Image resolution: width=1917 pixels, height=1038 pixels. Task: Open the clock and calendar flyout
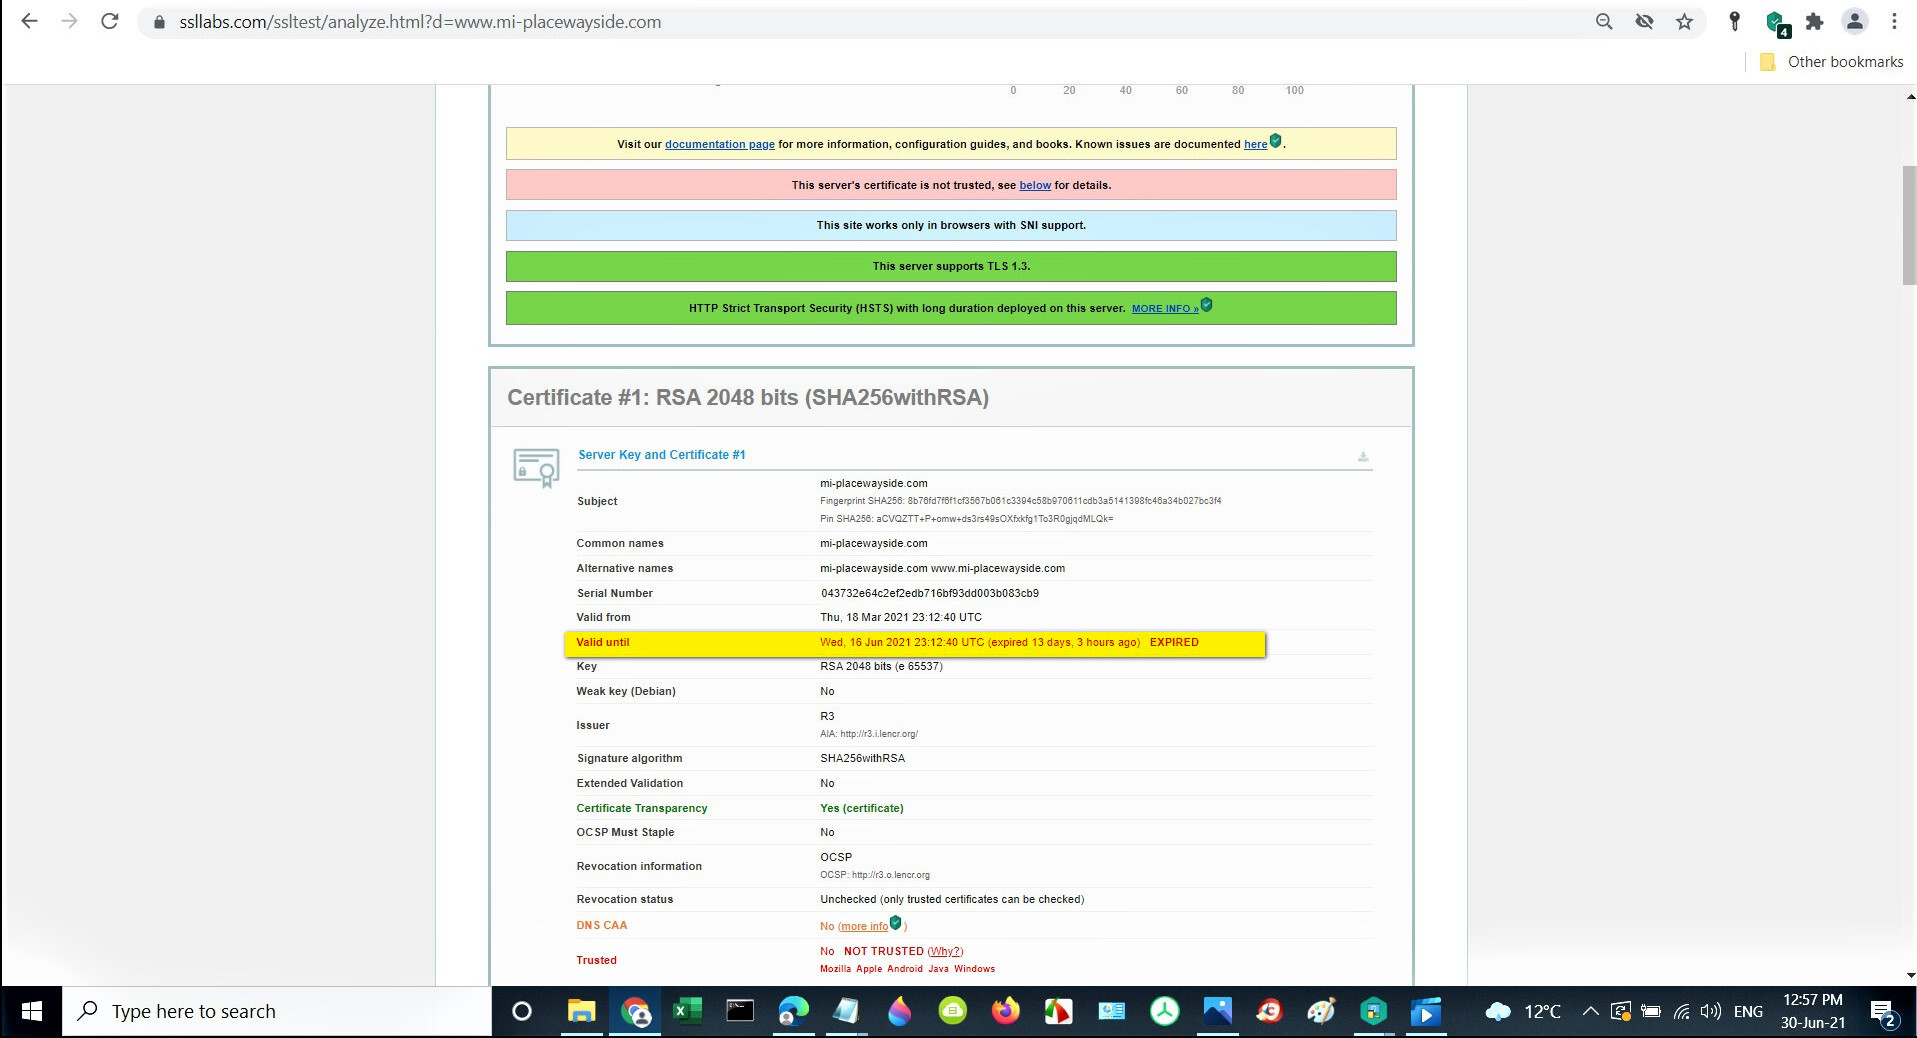1813,1012
